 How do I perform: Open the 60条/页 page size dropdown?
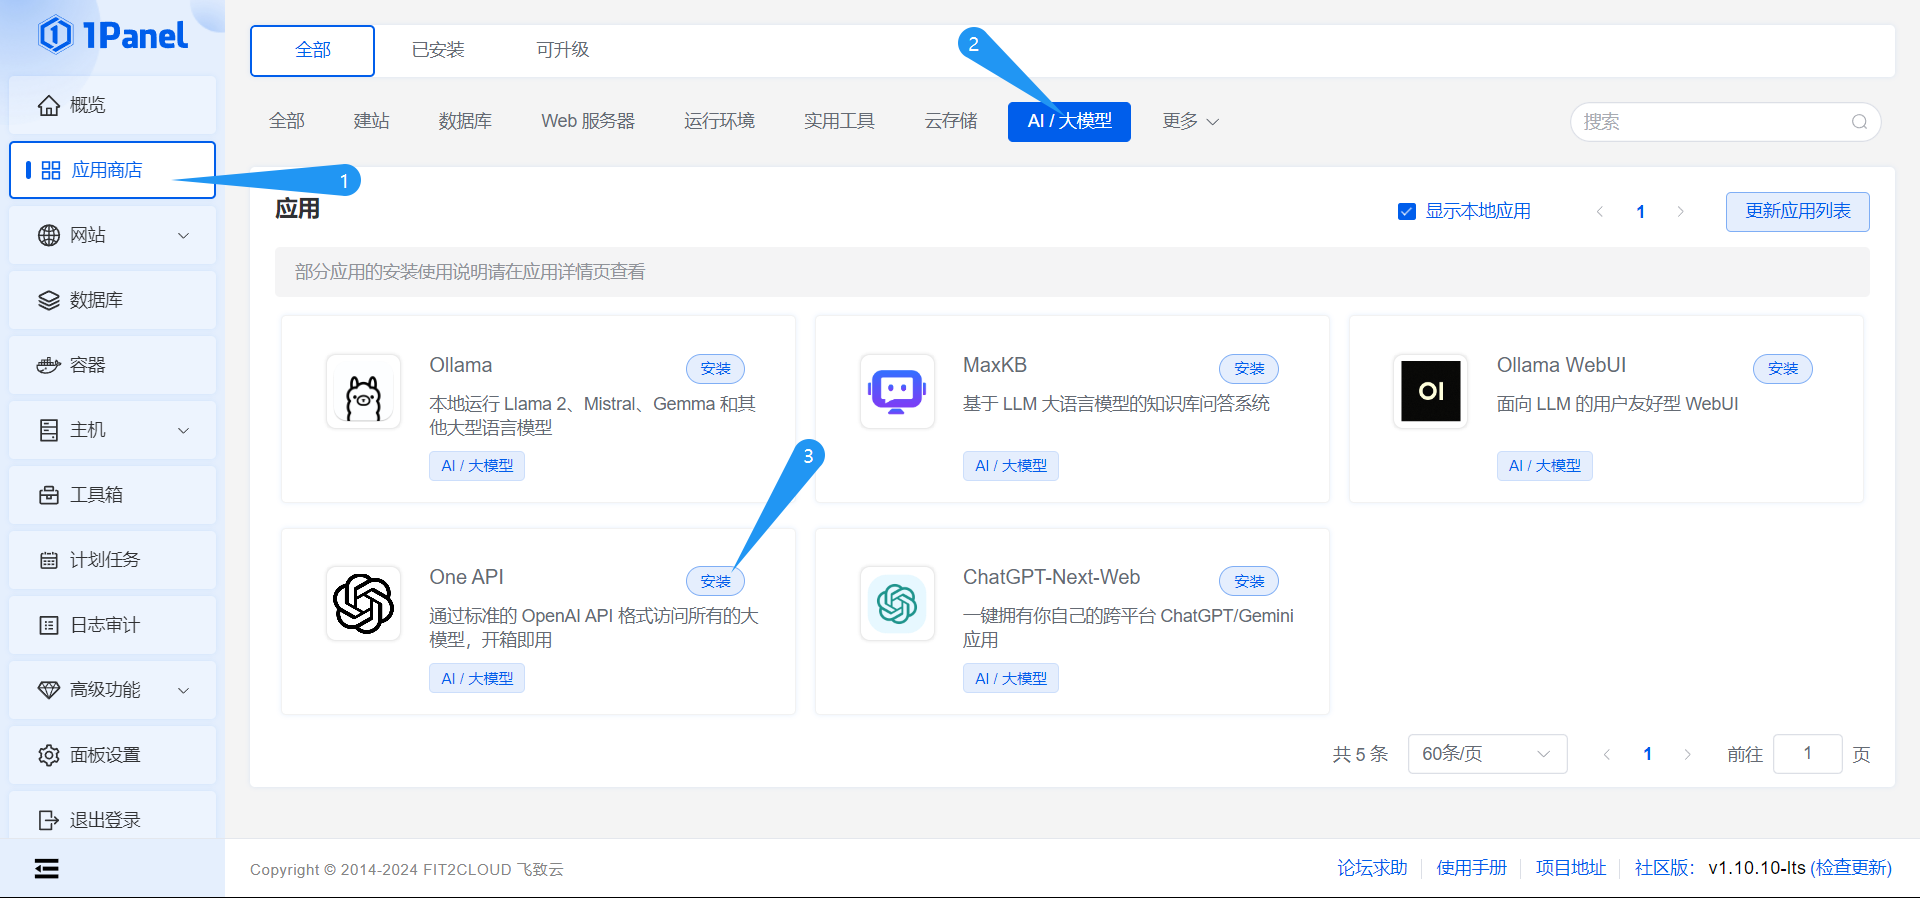[1486, 754]
